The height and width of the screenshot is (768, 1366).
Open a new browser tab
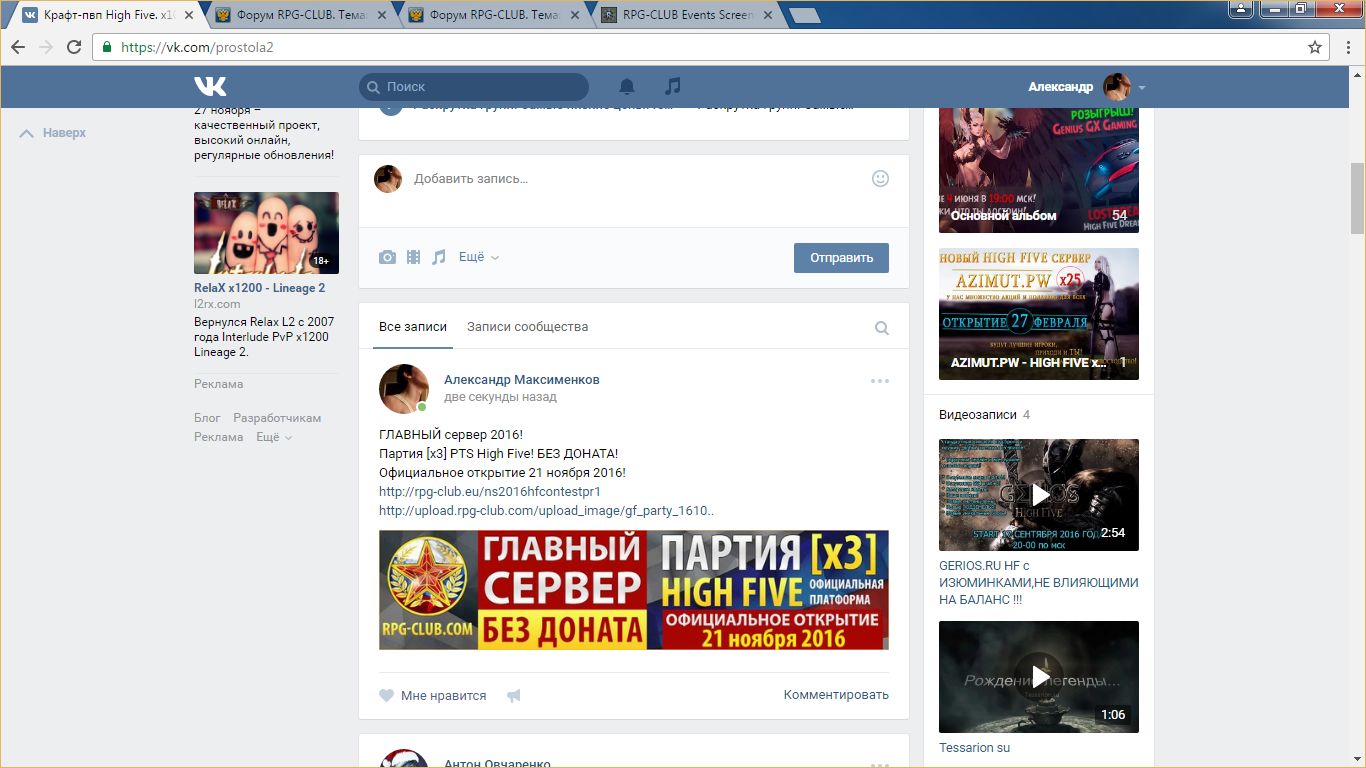(x=804, y=16)
